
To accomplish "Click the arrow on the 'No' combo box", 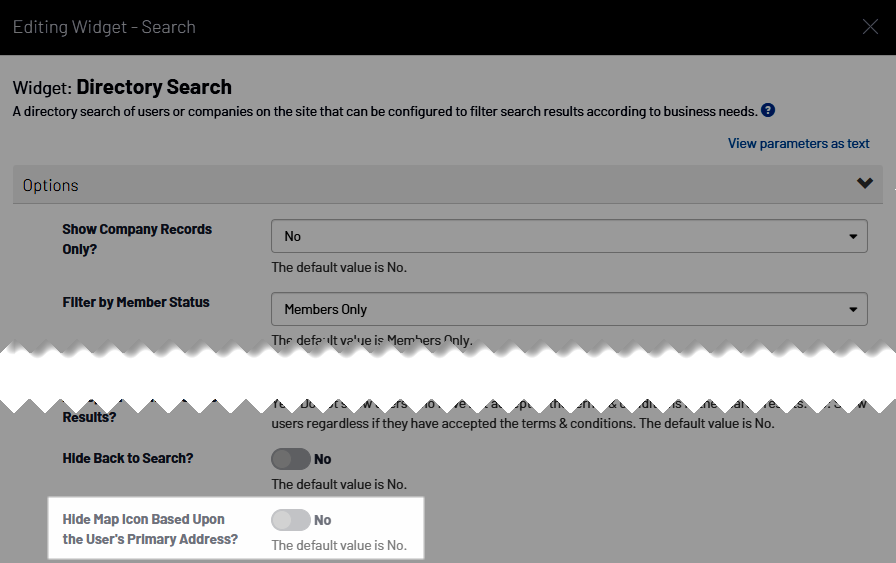I will 852,236.
